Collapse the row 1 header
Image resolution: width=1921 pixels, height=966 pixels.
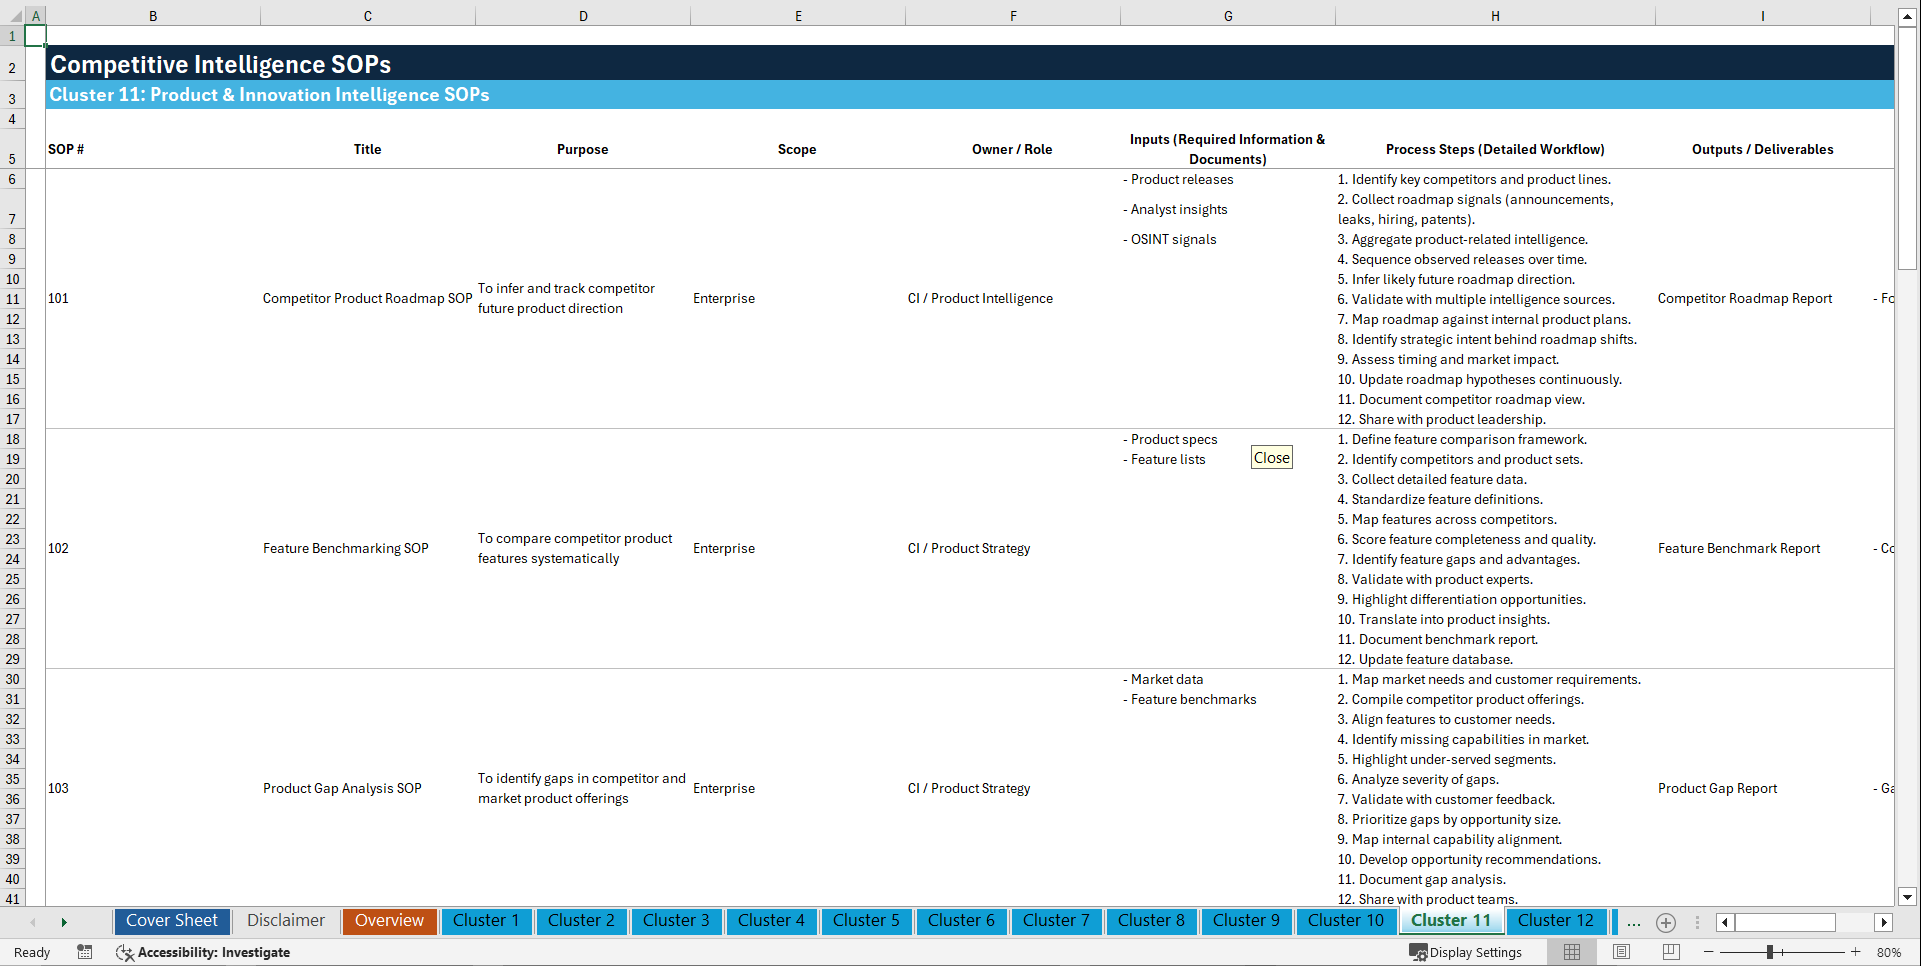(12, 35)
